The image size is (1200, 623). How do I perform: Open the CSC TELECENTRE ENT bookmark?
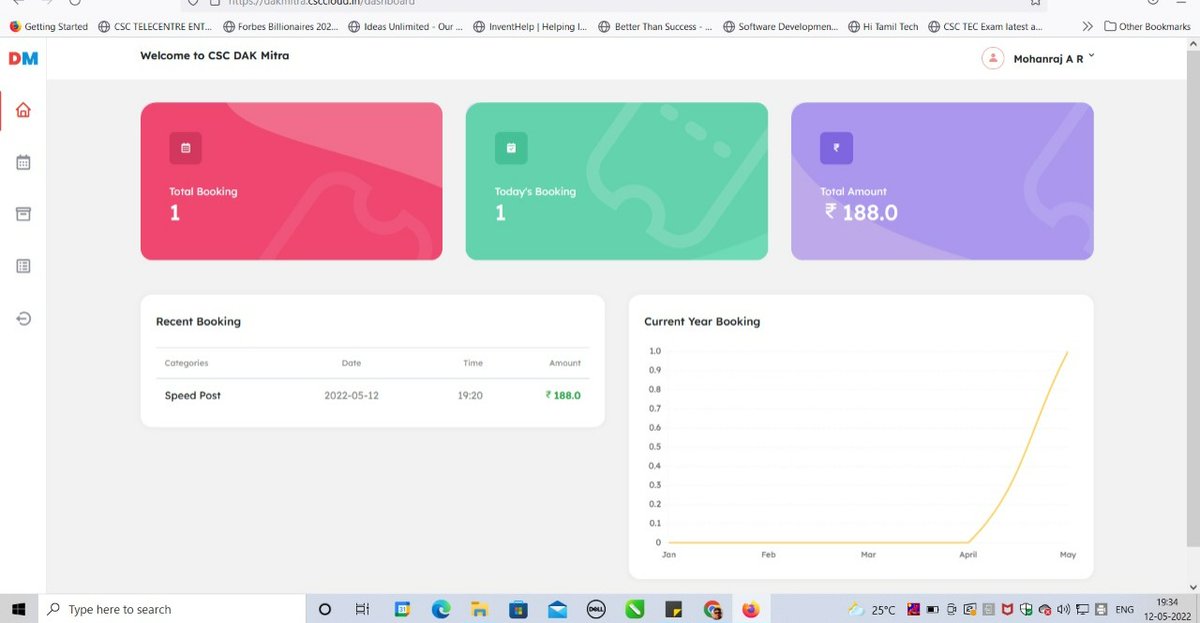155,27
